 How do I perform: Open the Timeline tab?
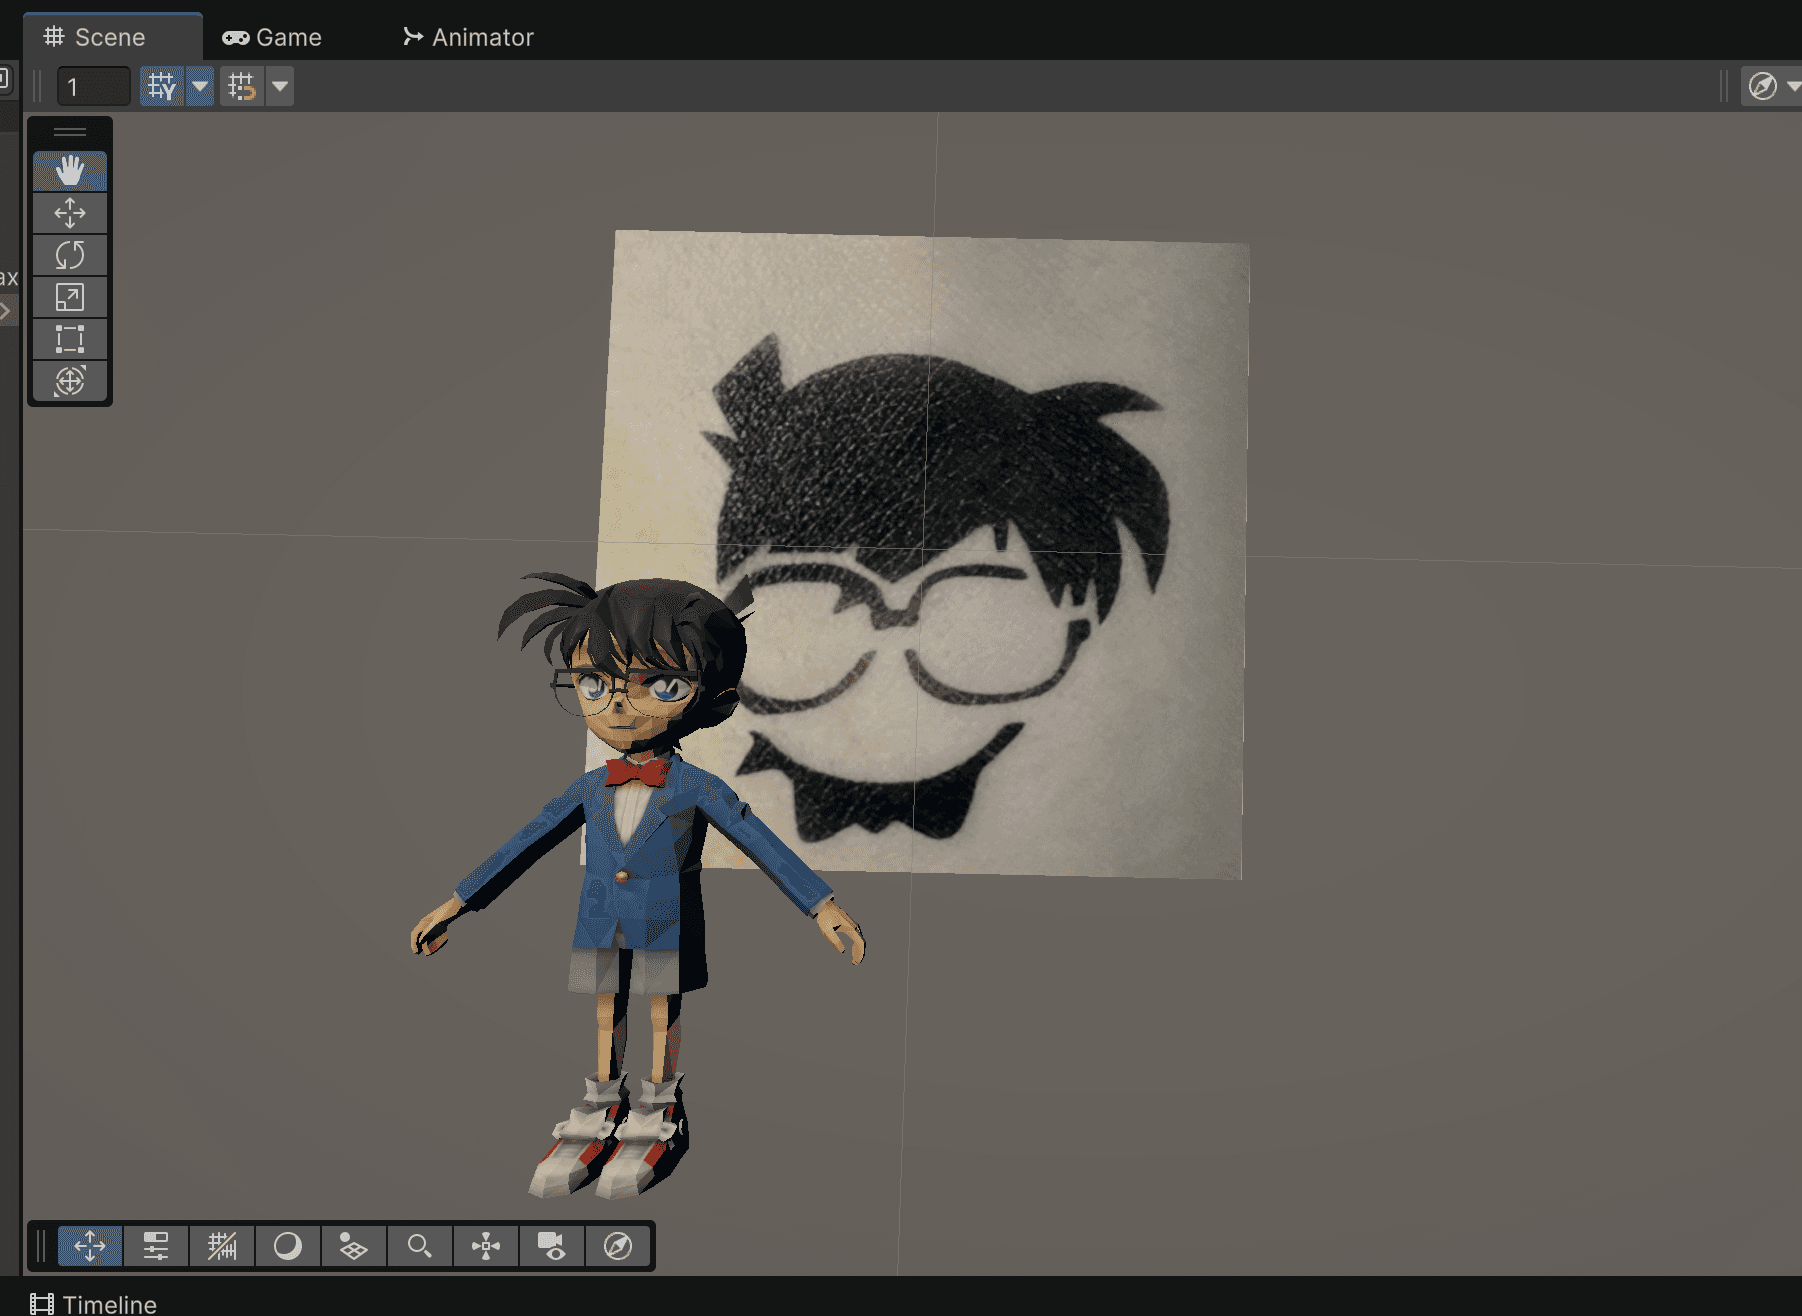click(94, 1304)
